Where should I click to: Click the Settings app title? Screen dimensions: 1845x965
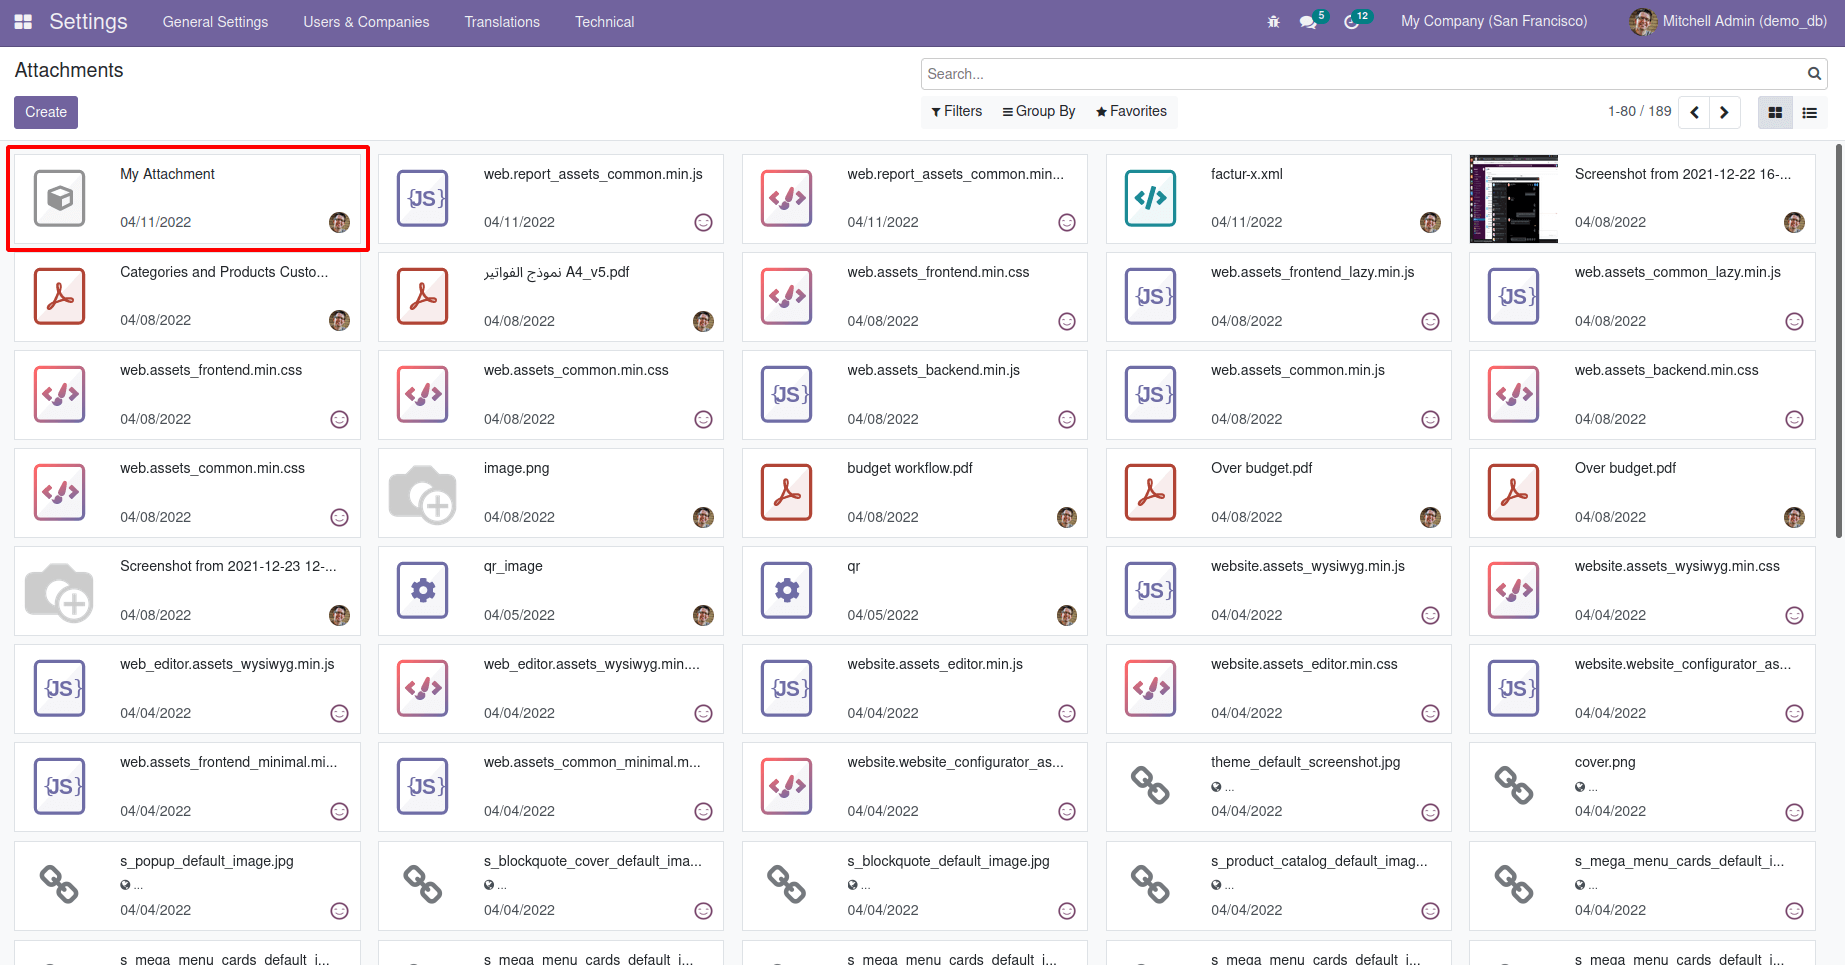coord(88,21)
